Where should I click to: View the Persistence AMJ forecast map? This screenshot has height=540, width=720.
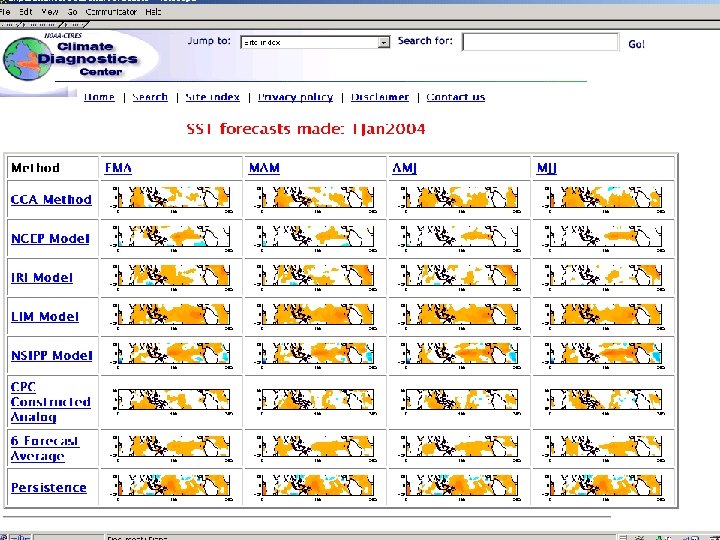click(x=459, y=487)
